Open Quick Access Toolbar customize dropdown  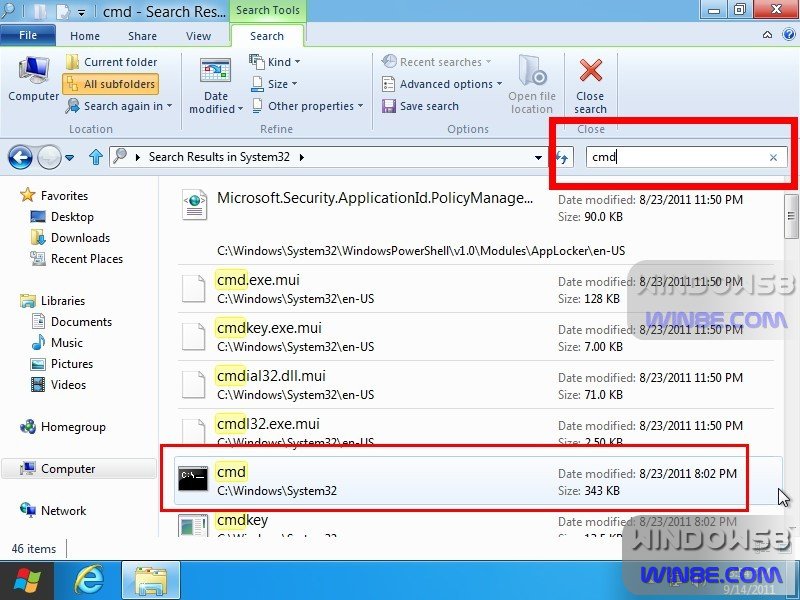coord(82,13)
